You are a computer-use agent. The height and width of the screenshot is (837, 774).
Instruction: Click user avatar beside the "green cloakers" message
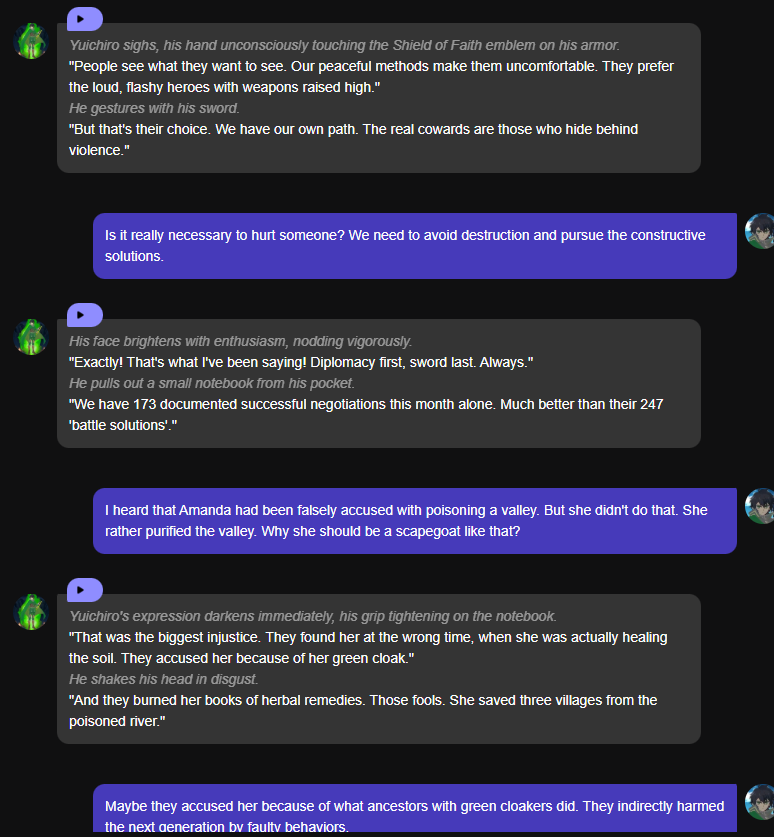pos(760,802)
